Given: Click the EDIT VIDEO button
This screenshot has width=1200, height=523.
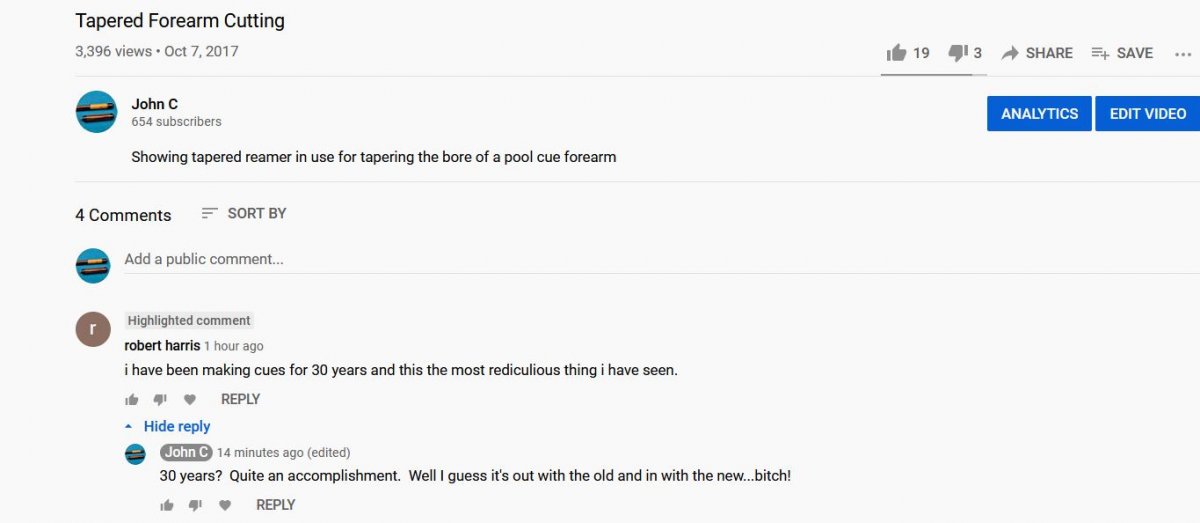Looking at the screenshot, I should click(x=1147, y=114).
